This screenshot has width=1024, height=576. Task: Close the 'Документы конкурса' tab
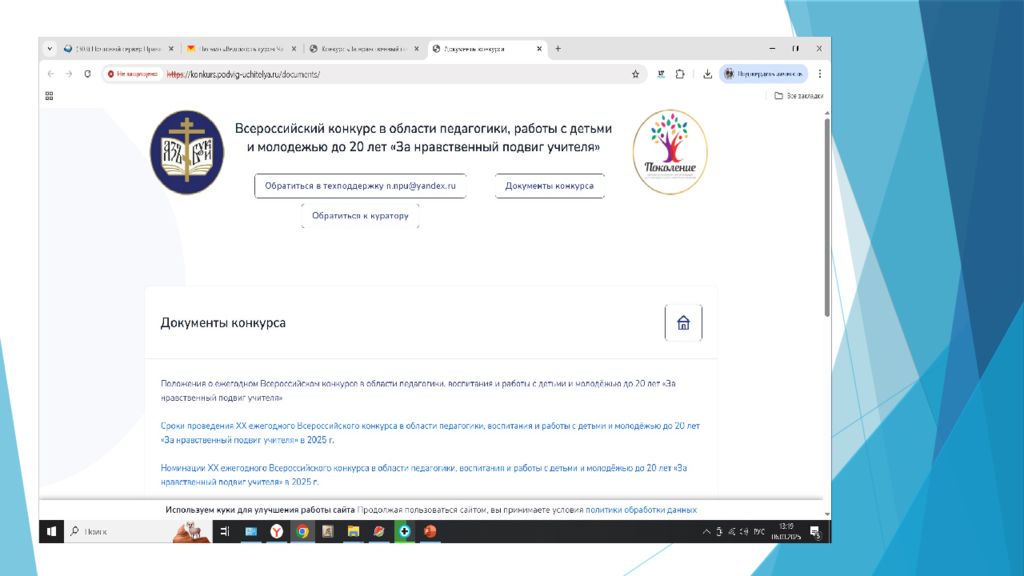coord(539,49)
